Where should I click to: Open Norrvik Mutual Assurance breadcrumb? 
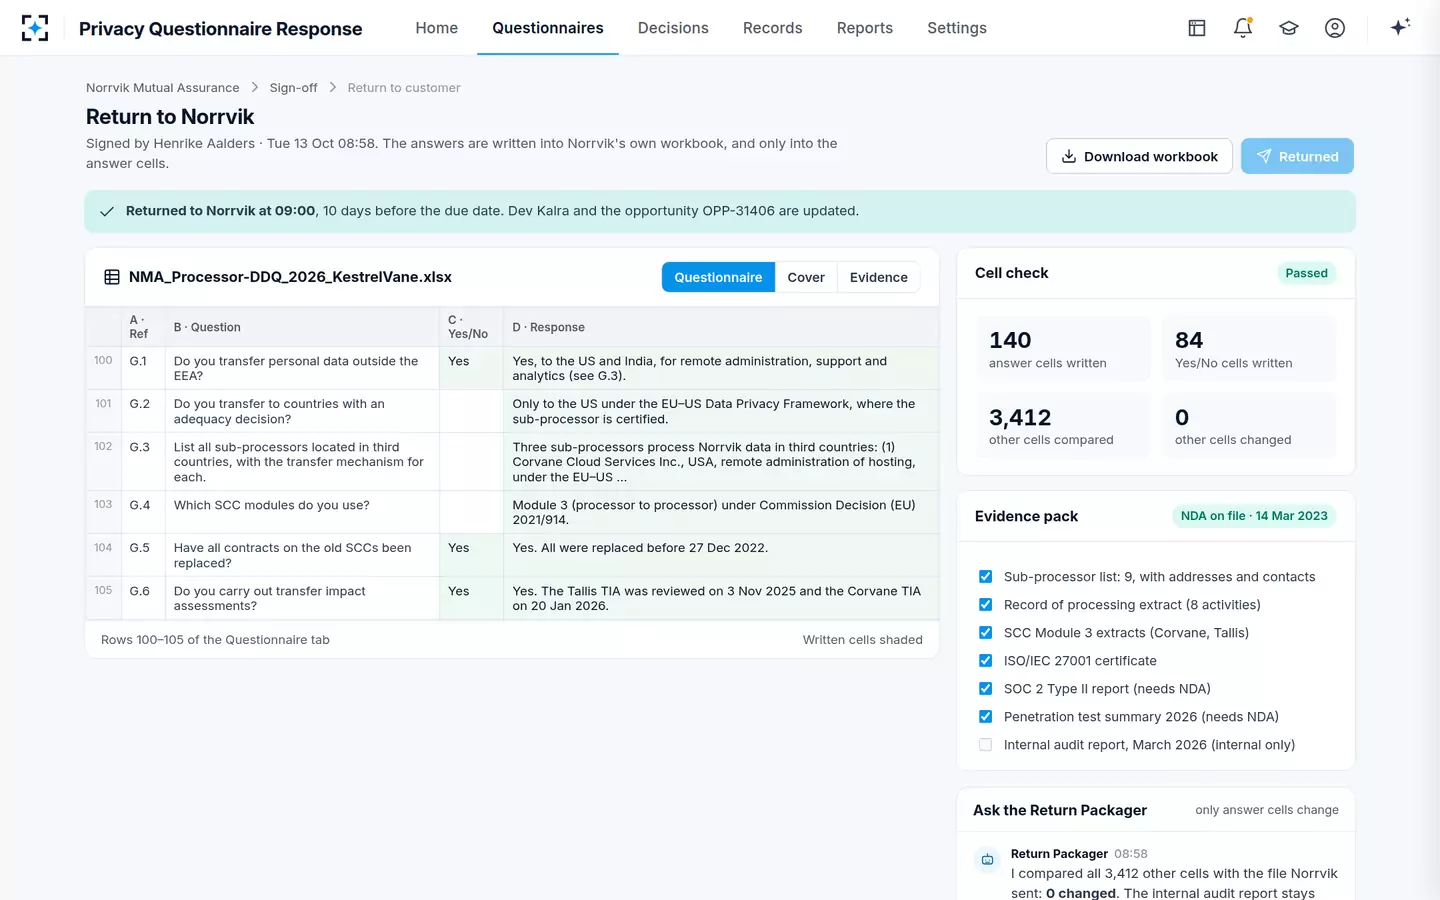click(x=163, y=88)
